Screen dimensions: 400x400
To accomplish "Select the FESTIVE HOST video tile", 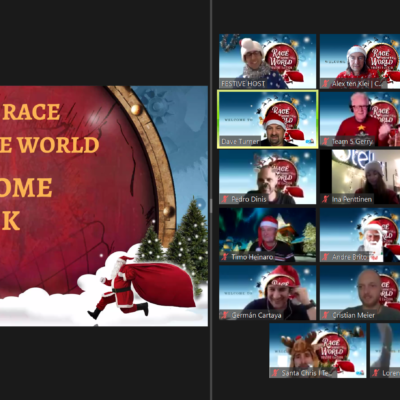I will coord(267,61).
